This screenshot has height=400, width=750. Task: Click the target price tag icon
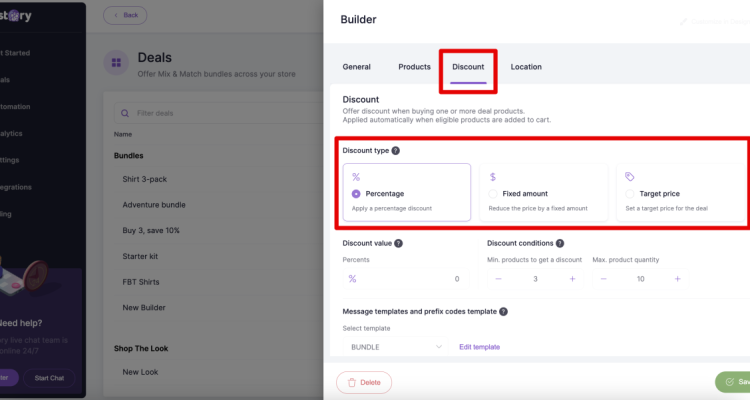(x=629, y=176)
